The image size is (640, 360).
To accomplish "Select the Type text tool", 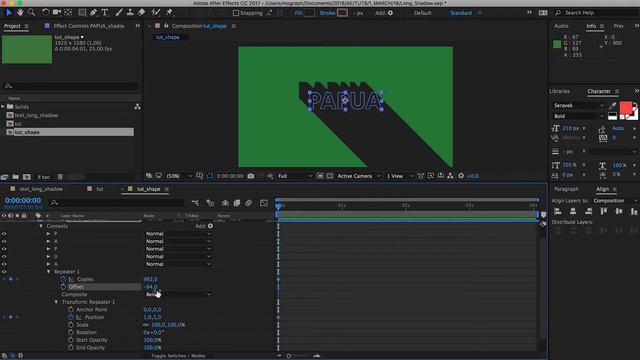I will pos(105,13).
